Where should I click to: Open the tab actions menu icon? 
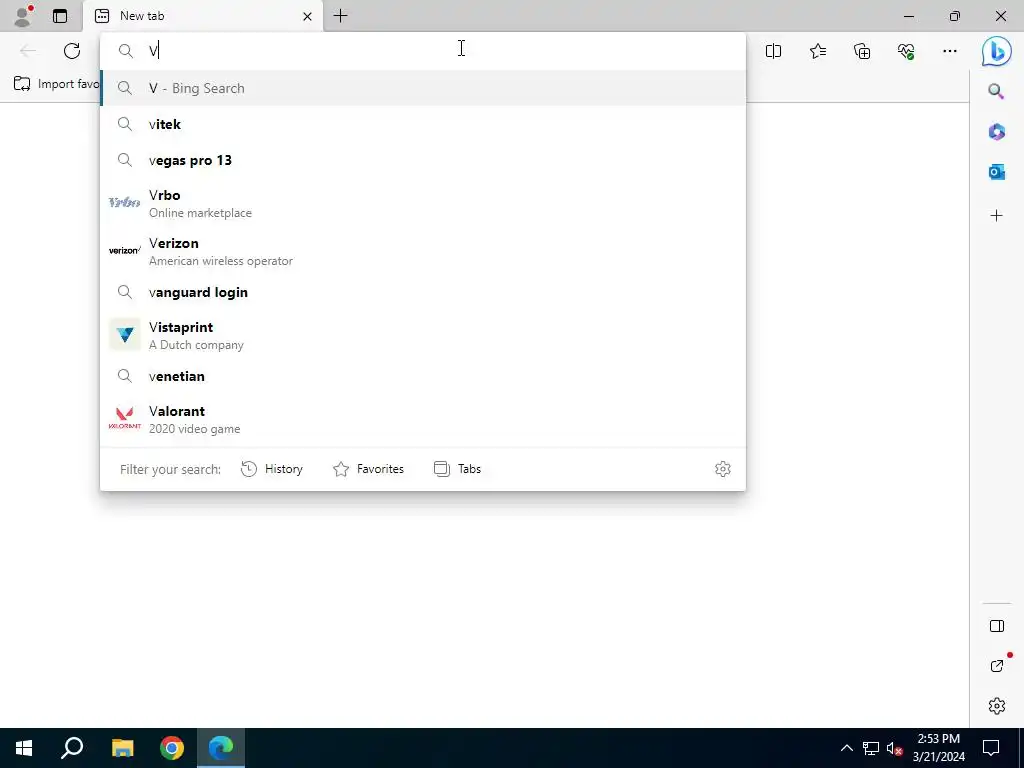click(60, 16)
